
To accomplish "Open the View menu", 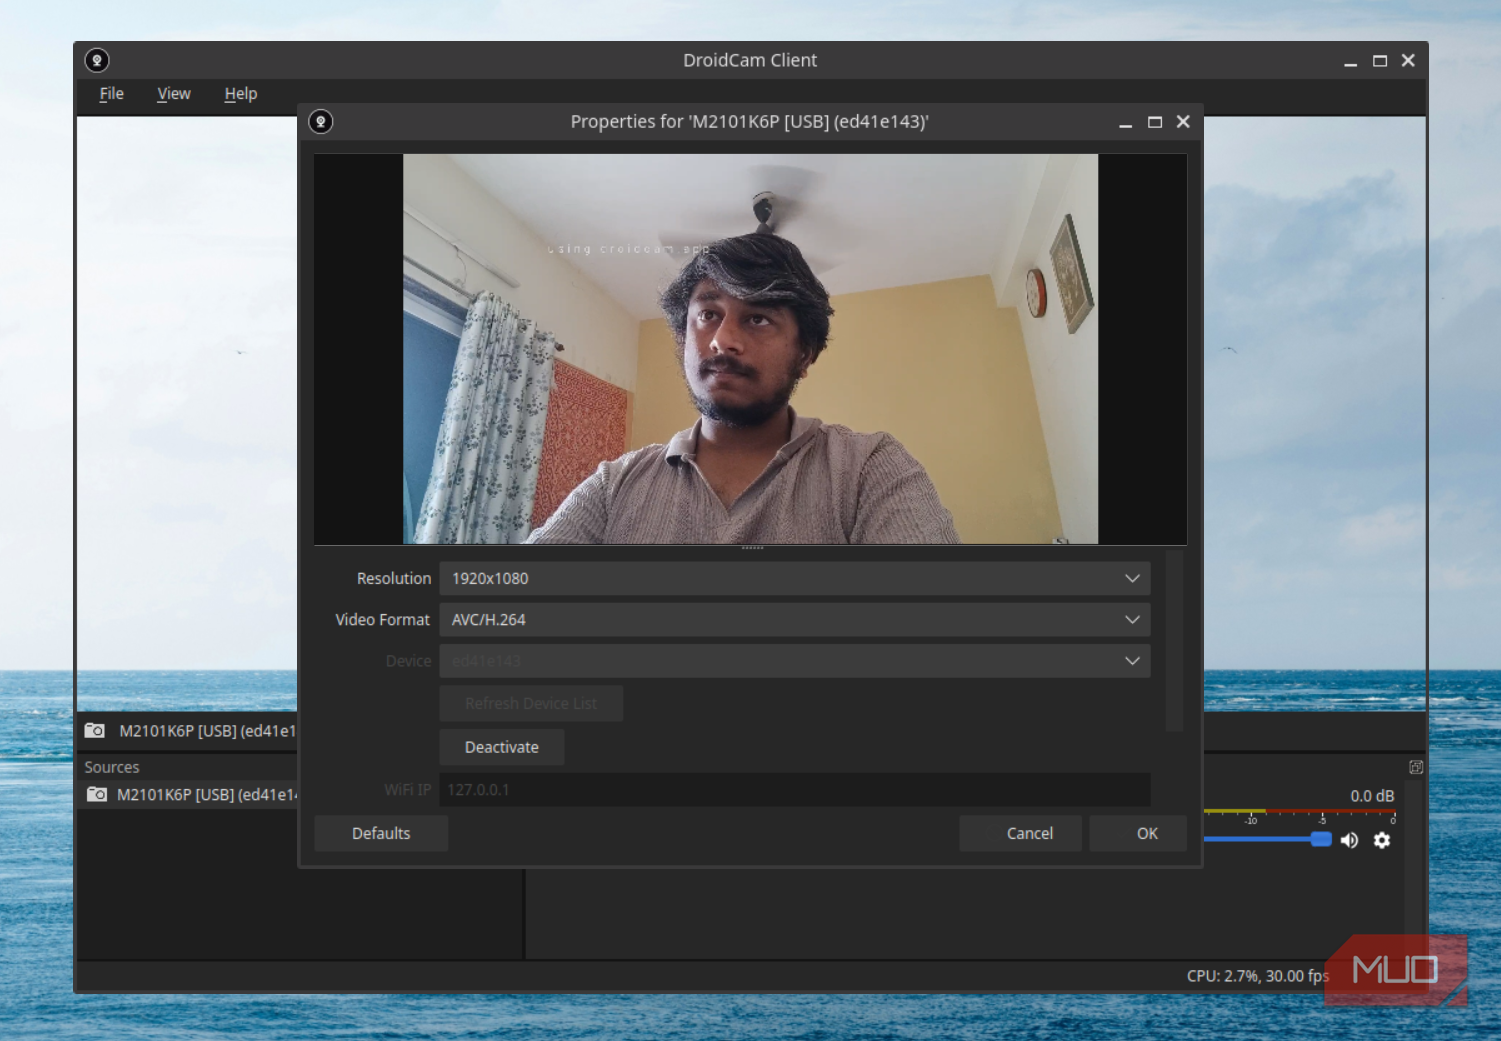I will click(173, 94).
